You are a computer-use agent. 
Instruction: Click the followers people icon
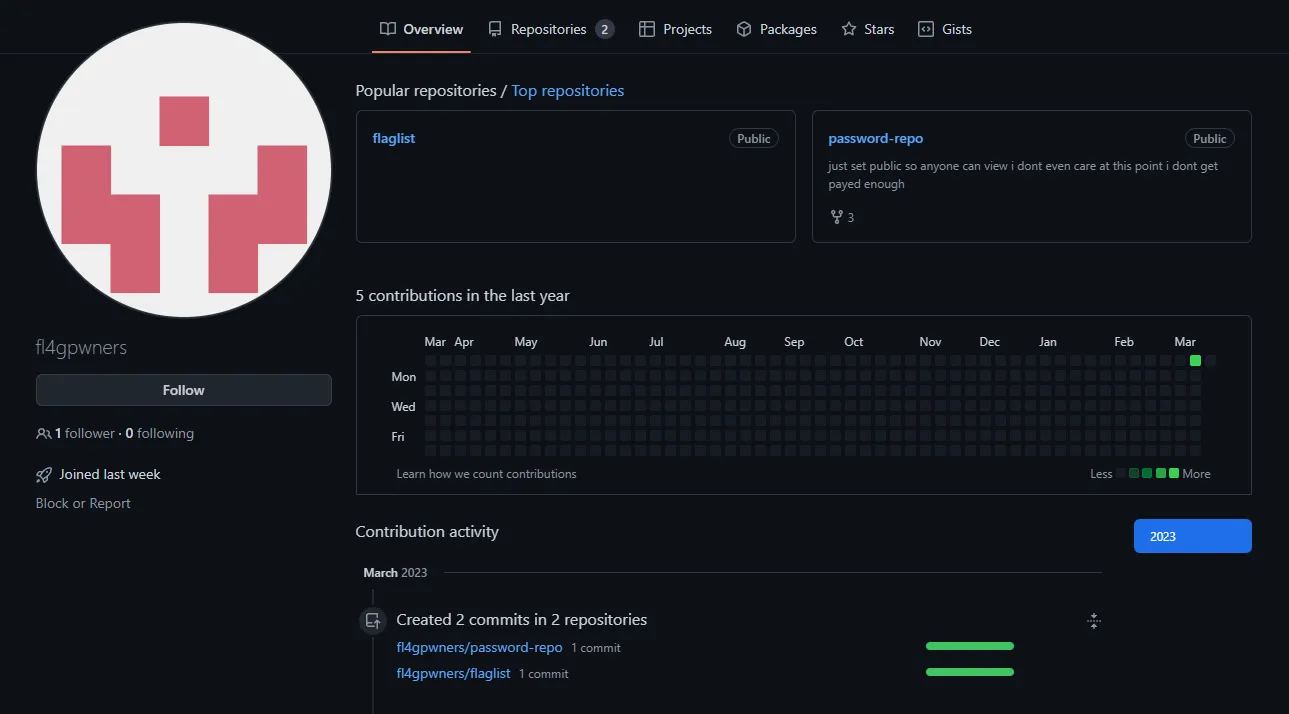point(42,433)
